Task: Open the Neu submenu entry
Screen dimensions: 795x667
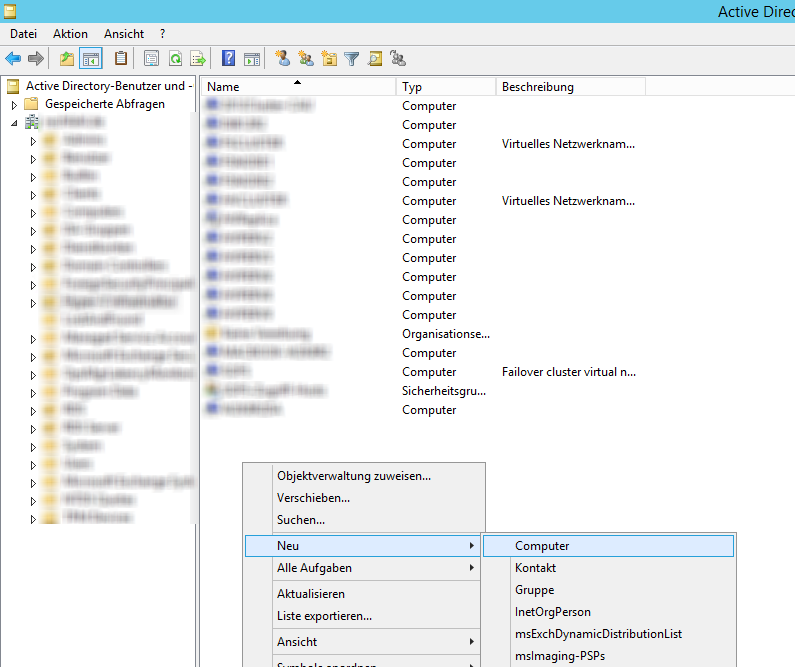Action: pyautogui.click(x=363, y=546)
